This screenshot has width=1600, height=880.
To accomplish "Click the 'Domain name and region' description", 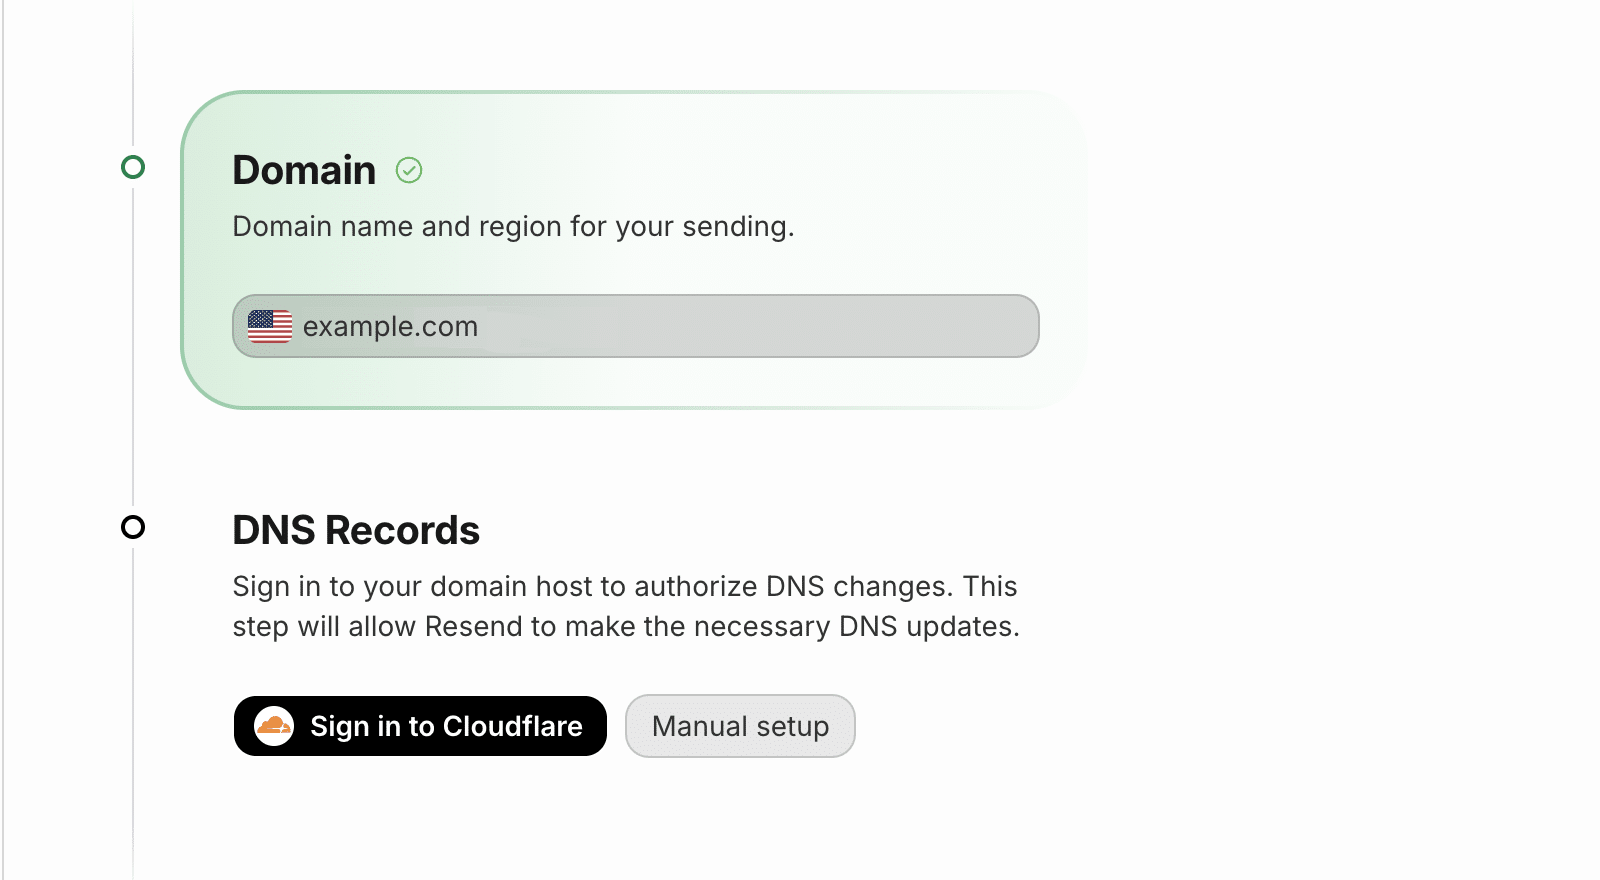I will click(x=513, y=227).
